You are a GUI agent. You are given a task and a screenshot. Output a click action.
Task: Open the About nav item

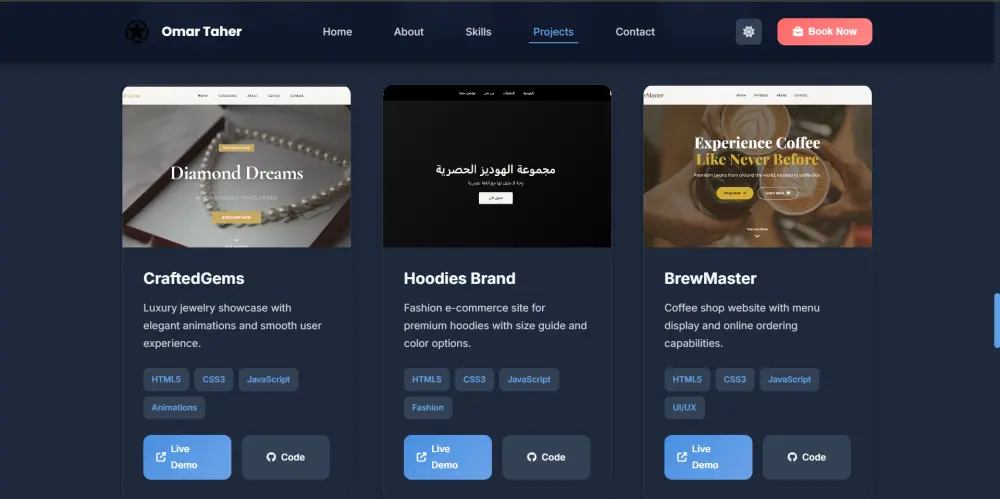click(x=409, y=32)
